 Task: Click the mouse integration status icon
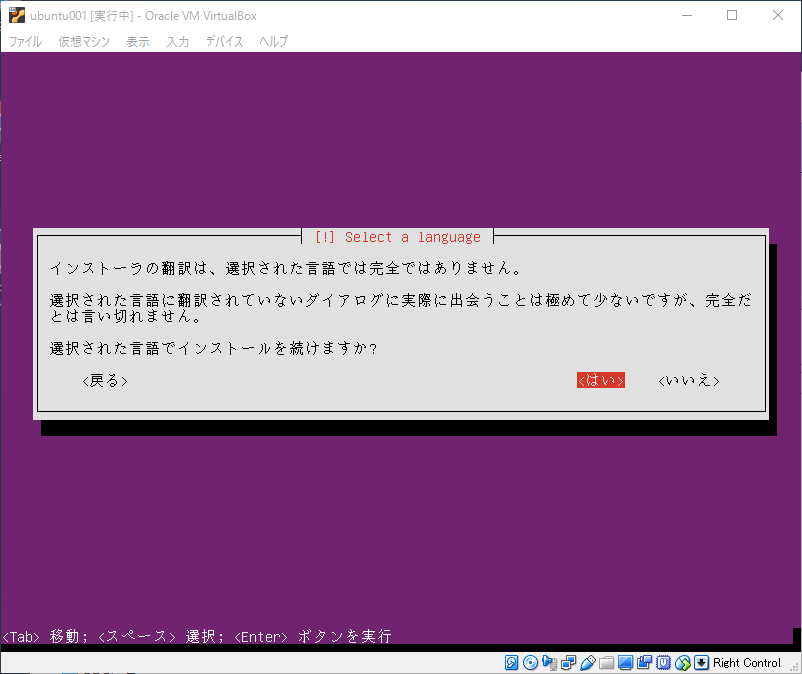(x=683, y=663)
